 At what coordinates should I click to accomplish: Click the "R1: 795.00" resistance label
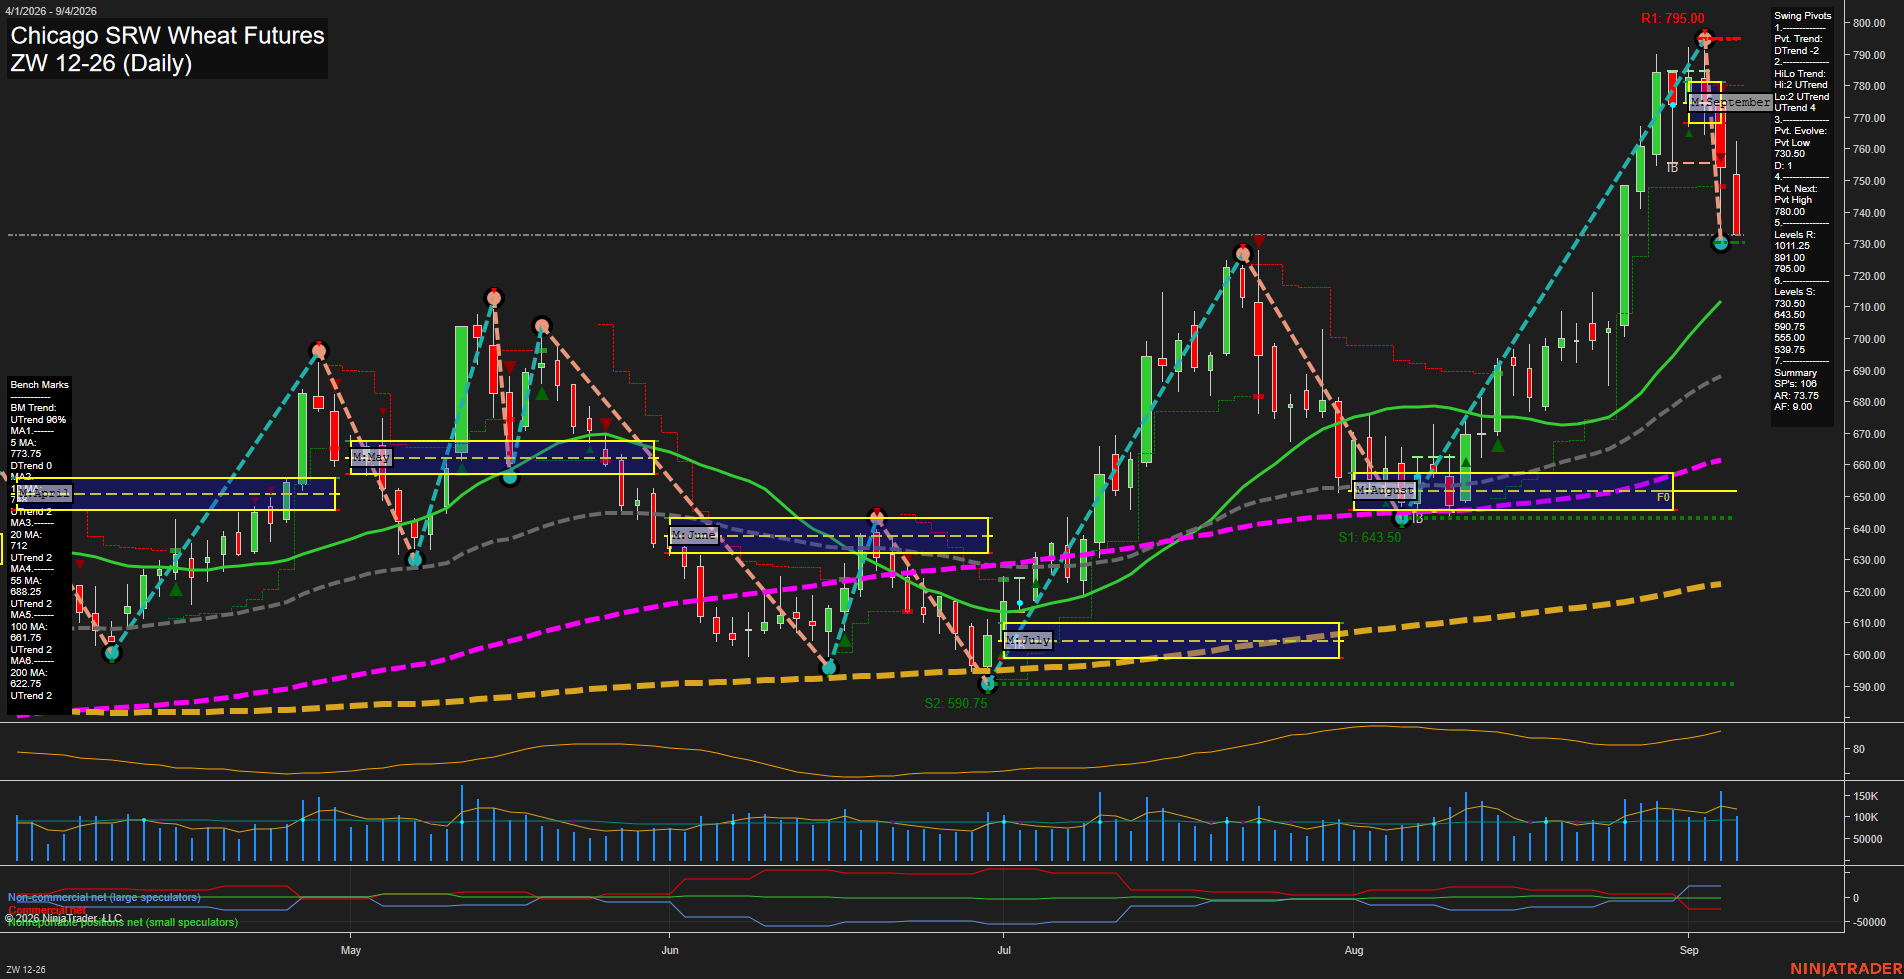tap(1672, 18)
